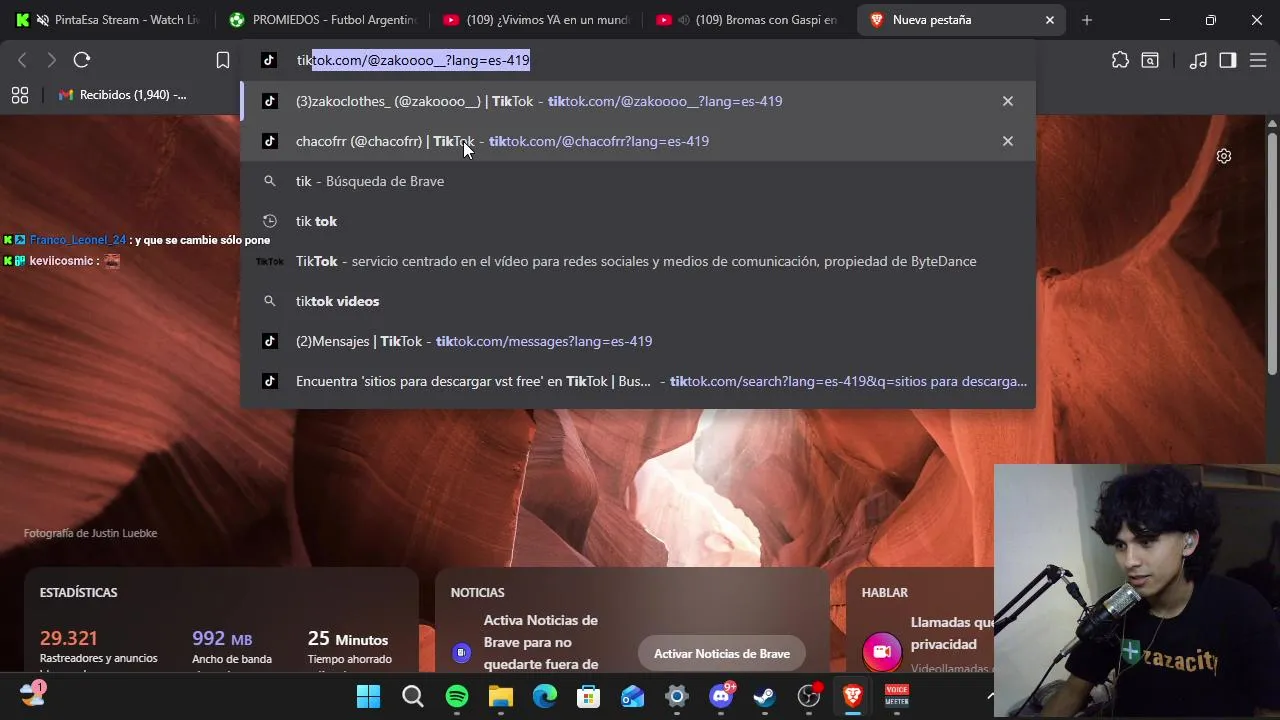Open the tab search icon in toolbar

[x=1150, y=60]
